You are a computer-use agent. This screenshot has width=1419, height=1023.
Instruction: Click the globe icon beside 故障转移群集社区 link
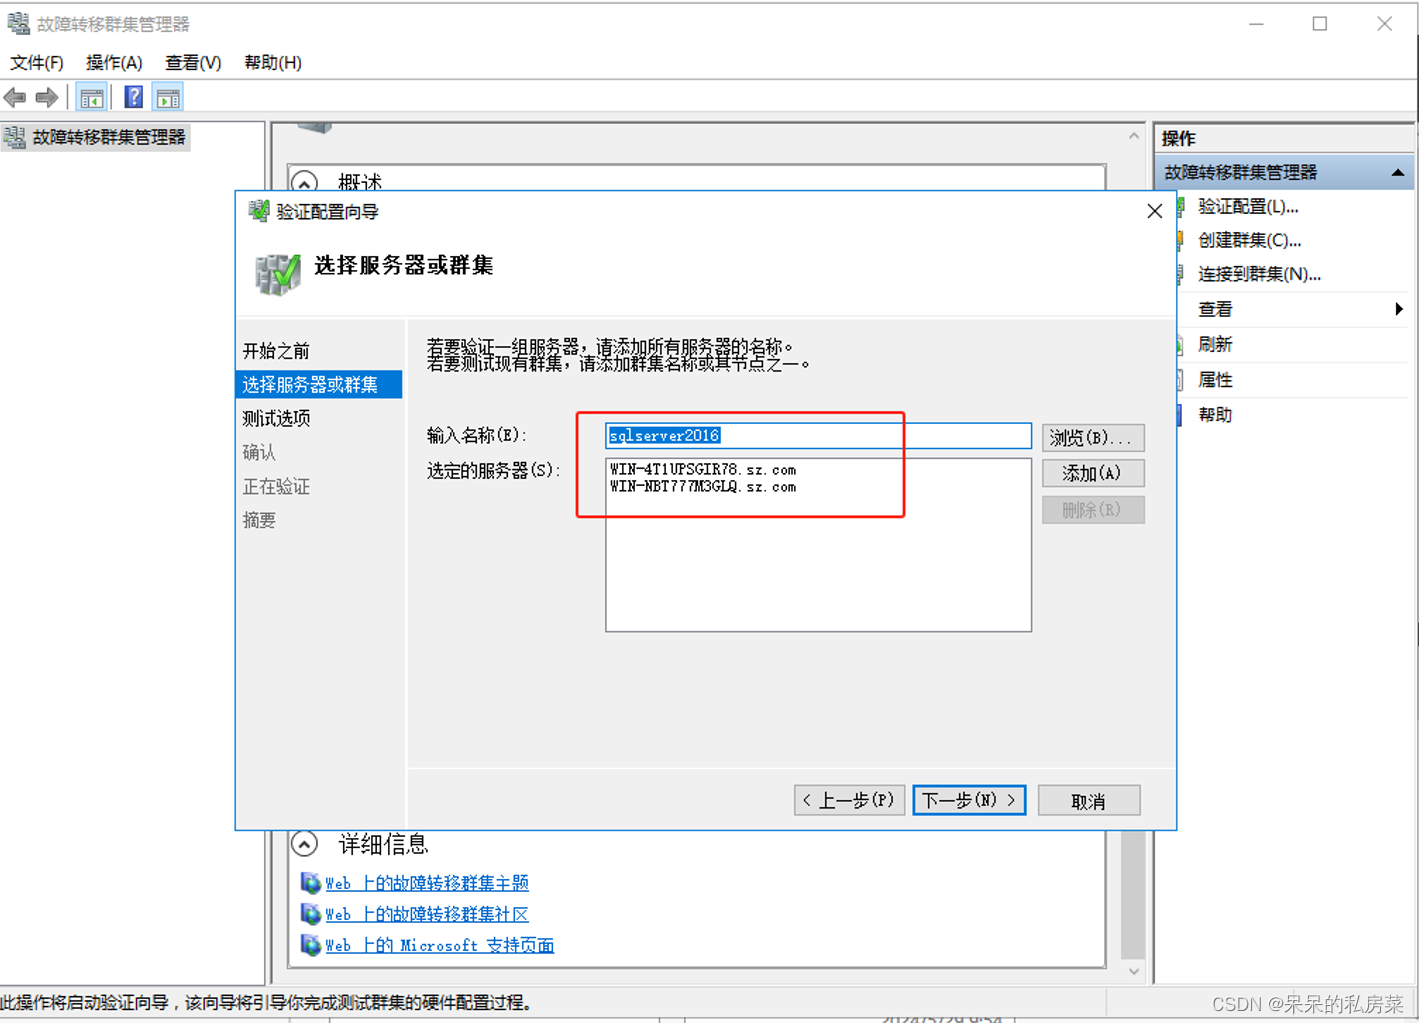pyautogui.click(x=311, y=914)
